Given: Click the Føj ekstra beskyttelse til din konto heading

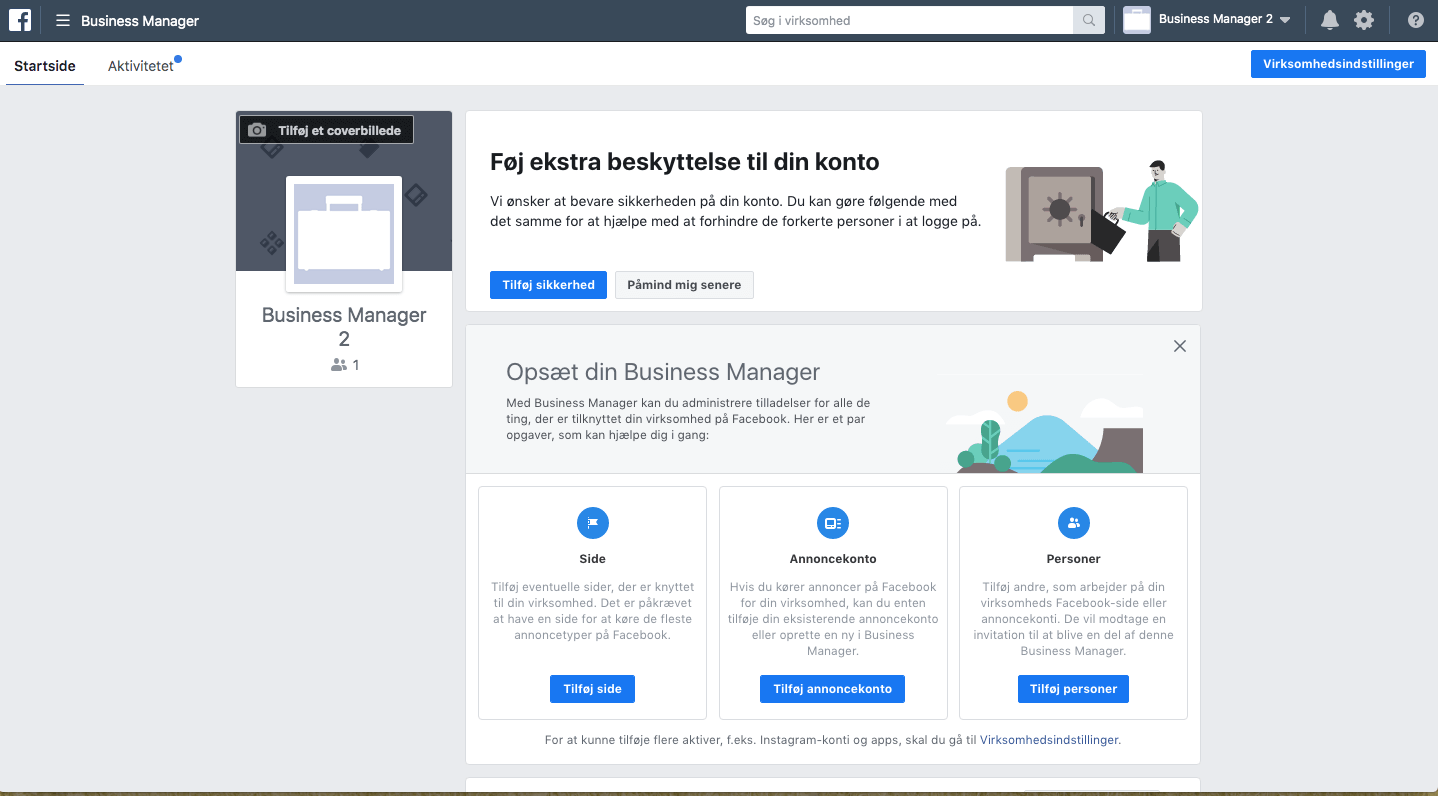Looking at the screenshot, I should coord(685,162).
